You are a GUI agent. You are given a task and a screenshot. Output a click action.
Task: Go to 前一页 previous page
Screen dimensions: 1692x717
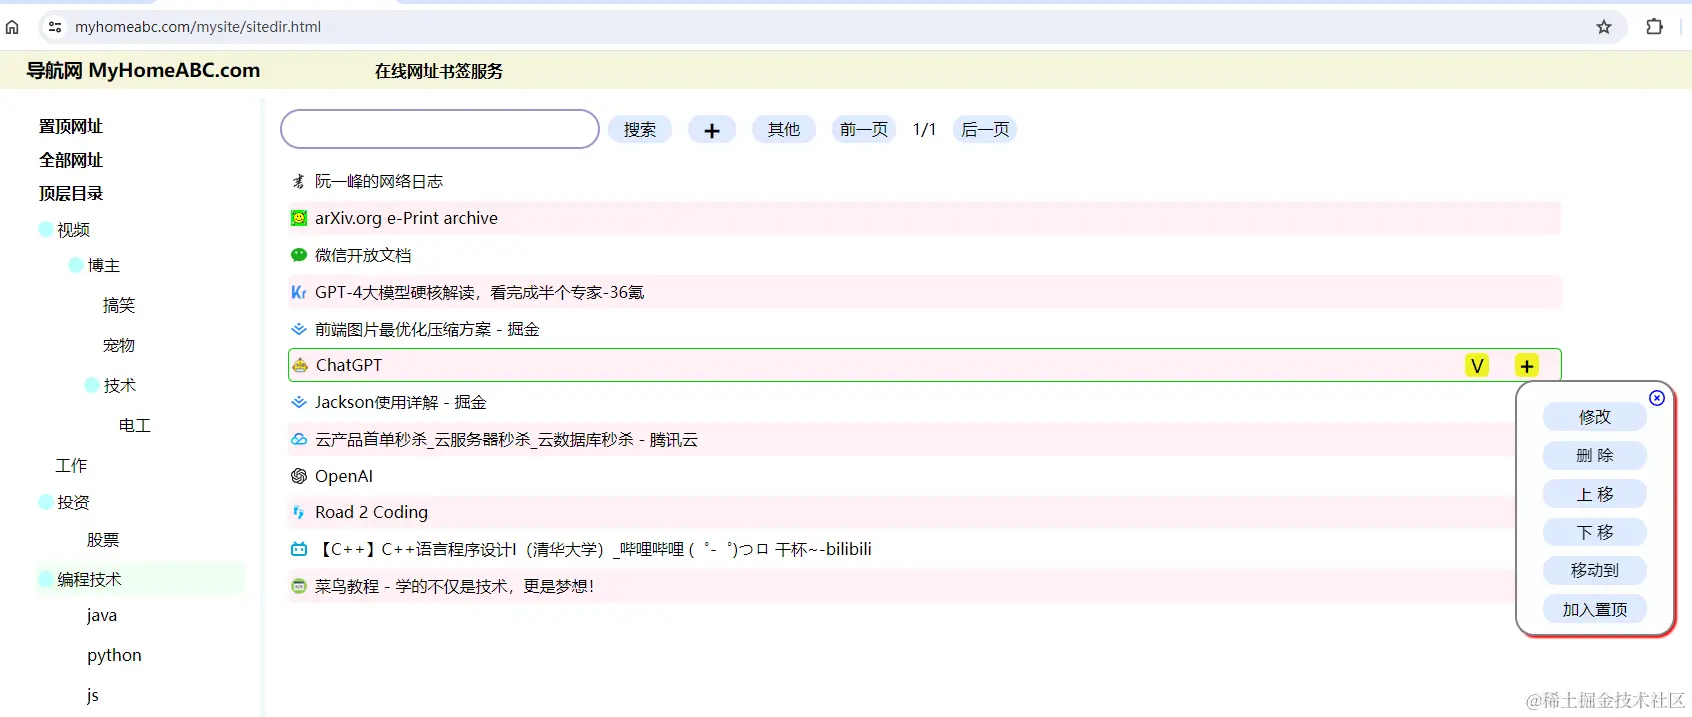tap(864, 130)
